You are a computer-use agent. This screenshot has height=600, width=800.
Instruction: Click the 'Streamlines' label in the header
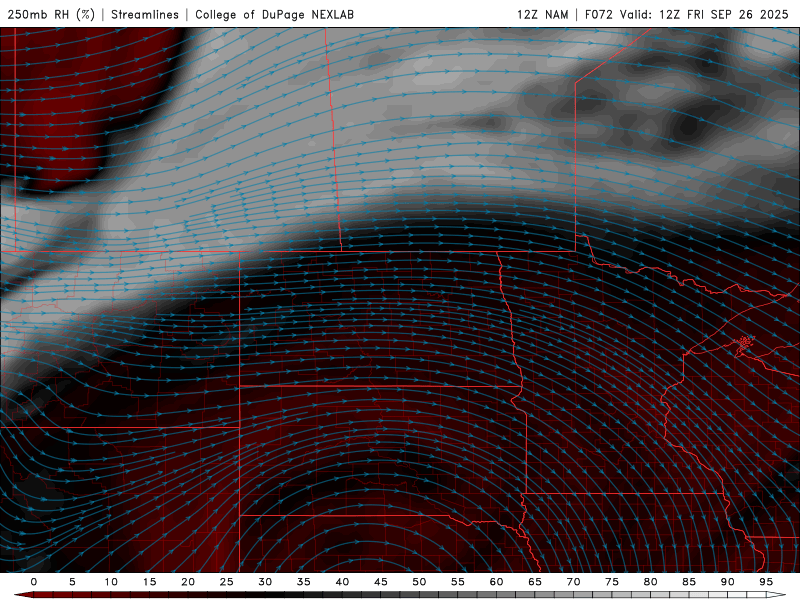click(145, 14)
